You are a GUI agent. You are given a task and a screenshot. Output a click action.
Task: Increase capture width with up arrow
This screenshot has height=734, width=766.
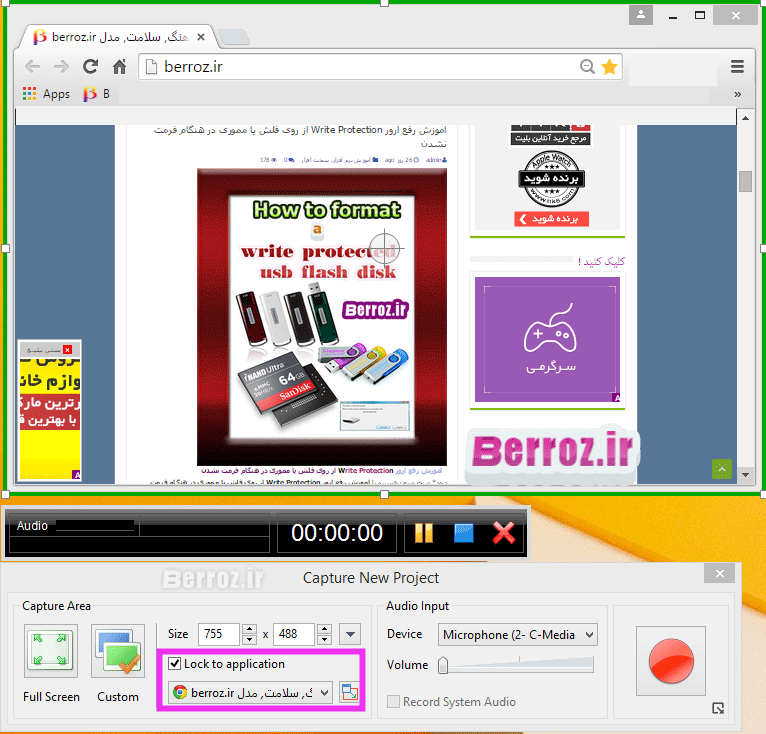coord(249,629)
